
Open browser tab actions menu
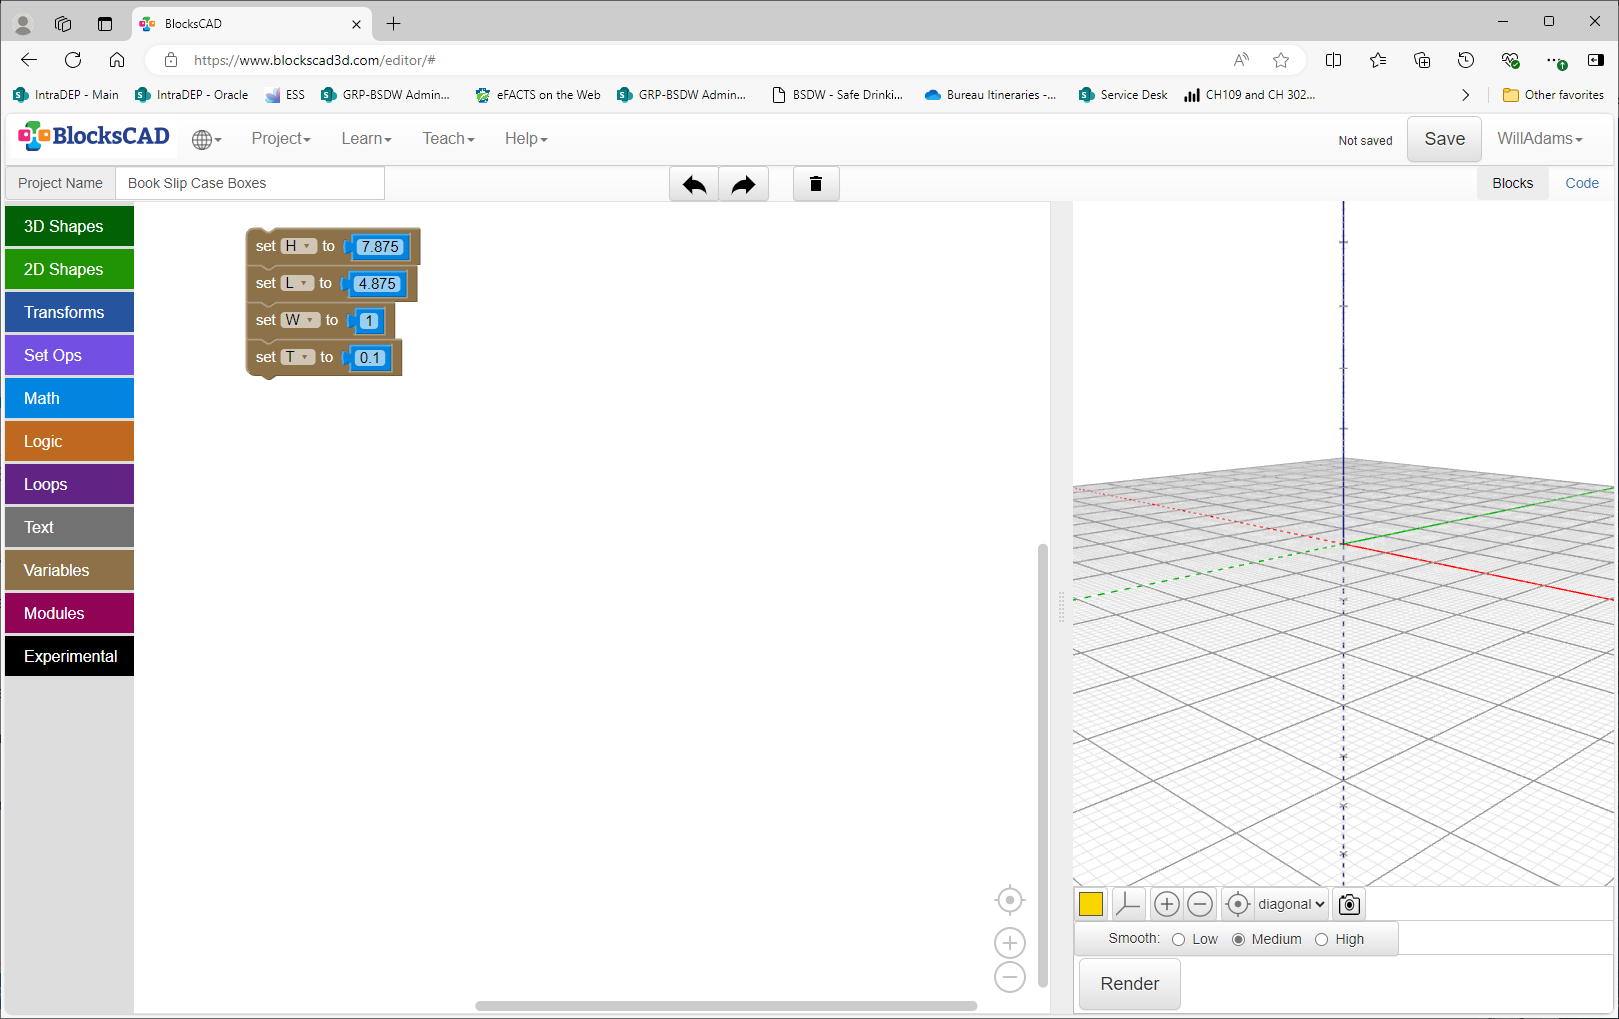(x=105, y=23)
